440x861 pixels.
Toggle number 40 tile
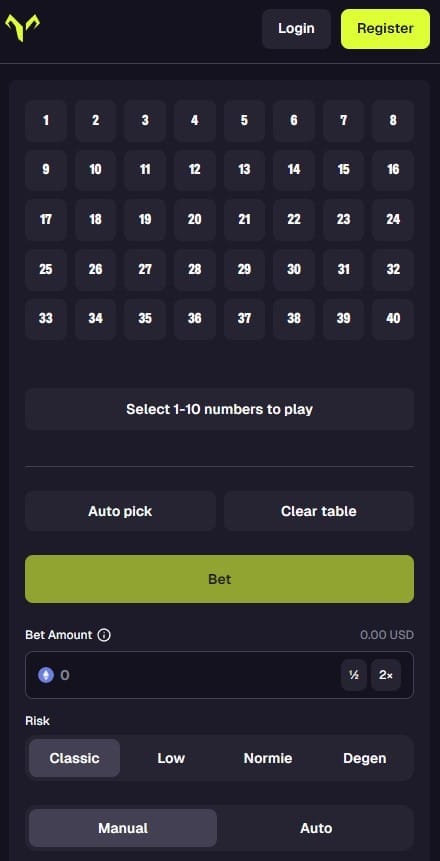393,318
